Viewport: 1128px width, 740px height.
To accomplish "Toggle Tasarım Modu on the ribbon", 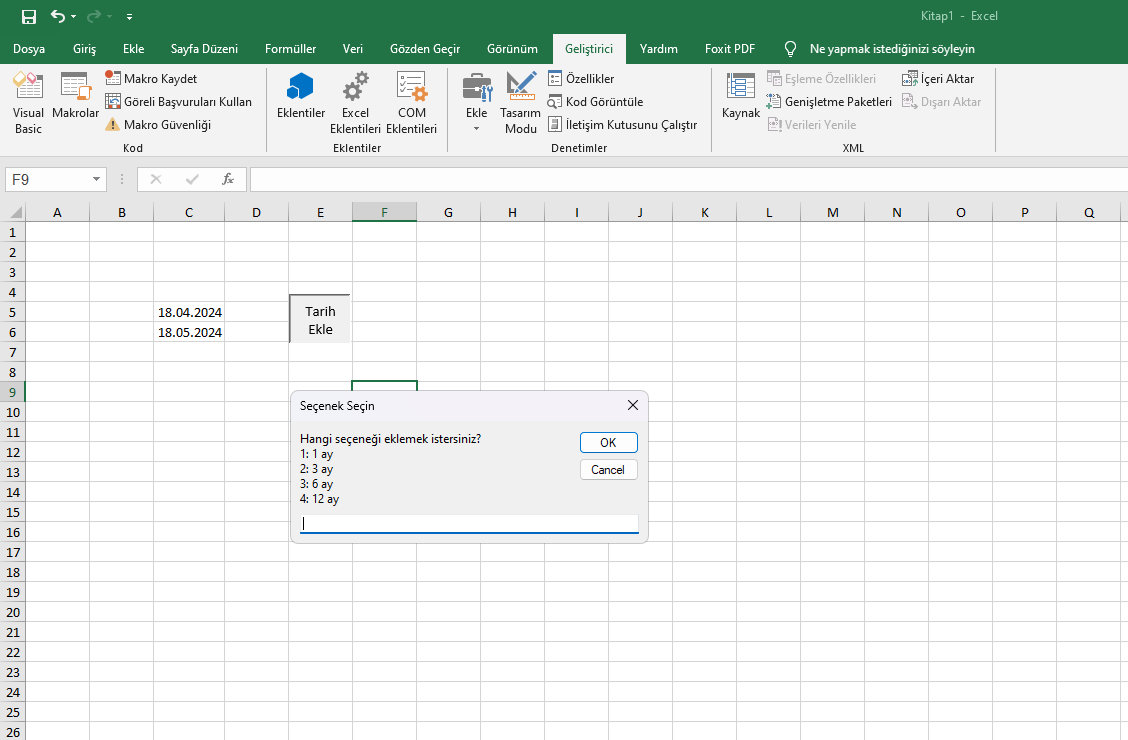I will click(x=520, y=103).
